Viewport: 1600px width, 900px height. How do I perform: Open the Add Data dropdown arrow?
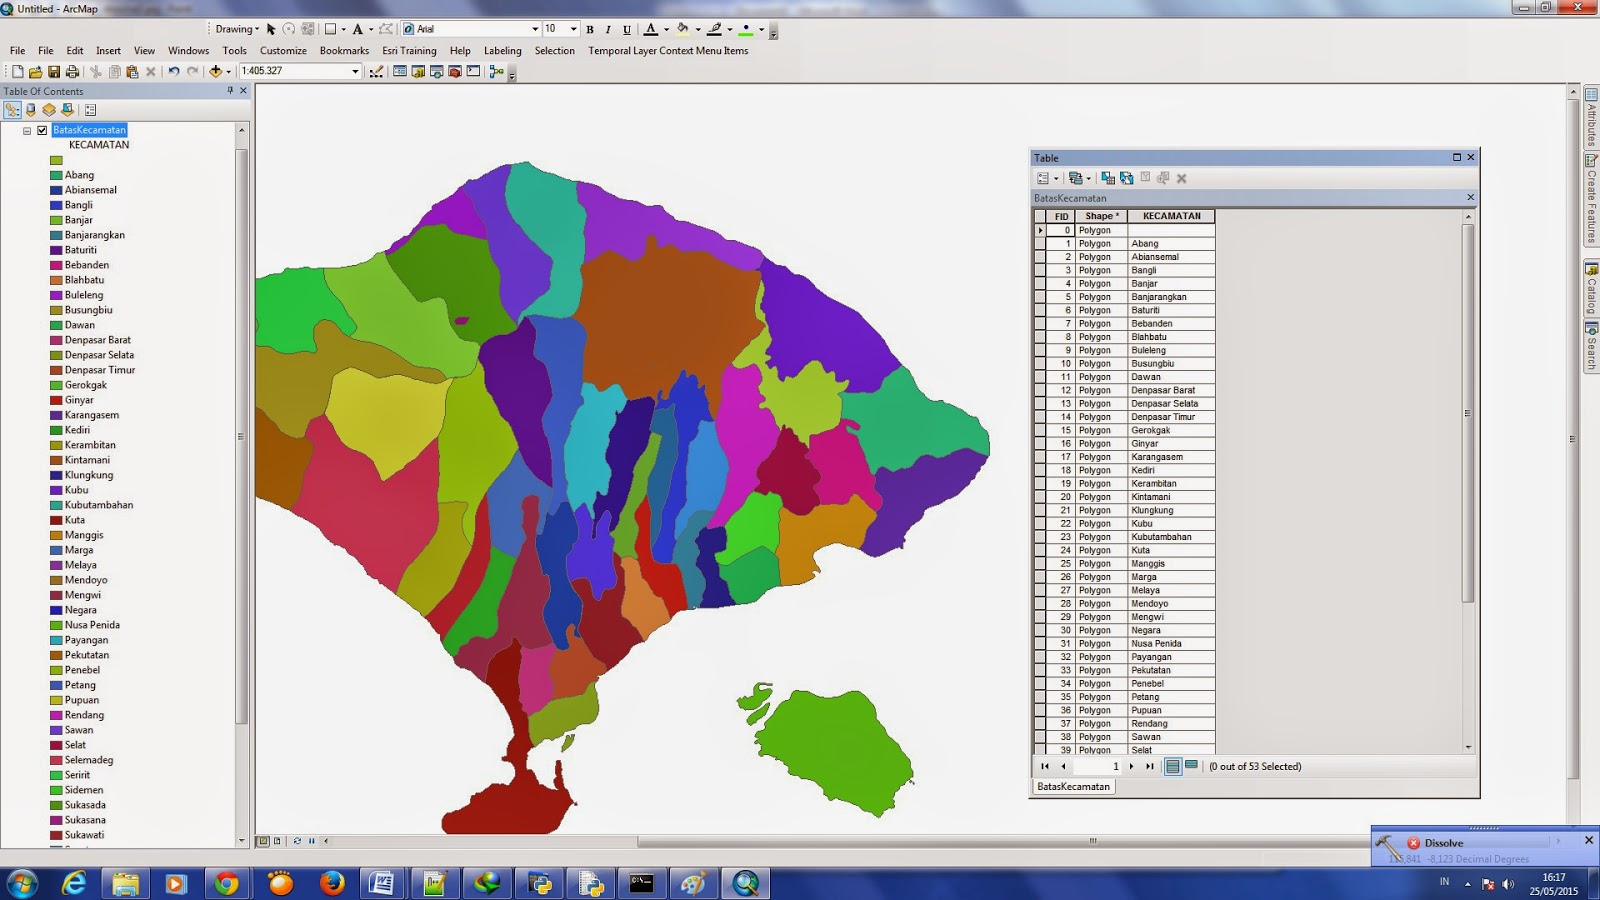(x=228, y=72)
